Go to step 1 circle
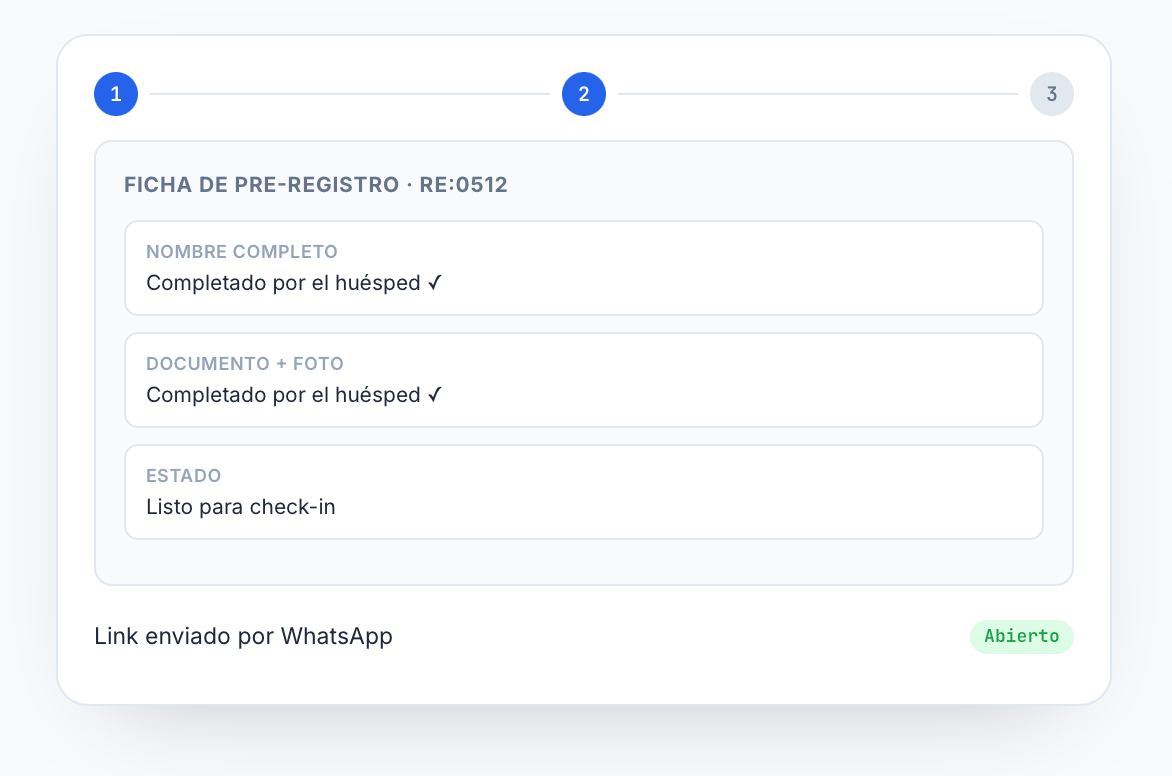This screenshot has height=776, width=1172. coord(116,94)
